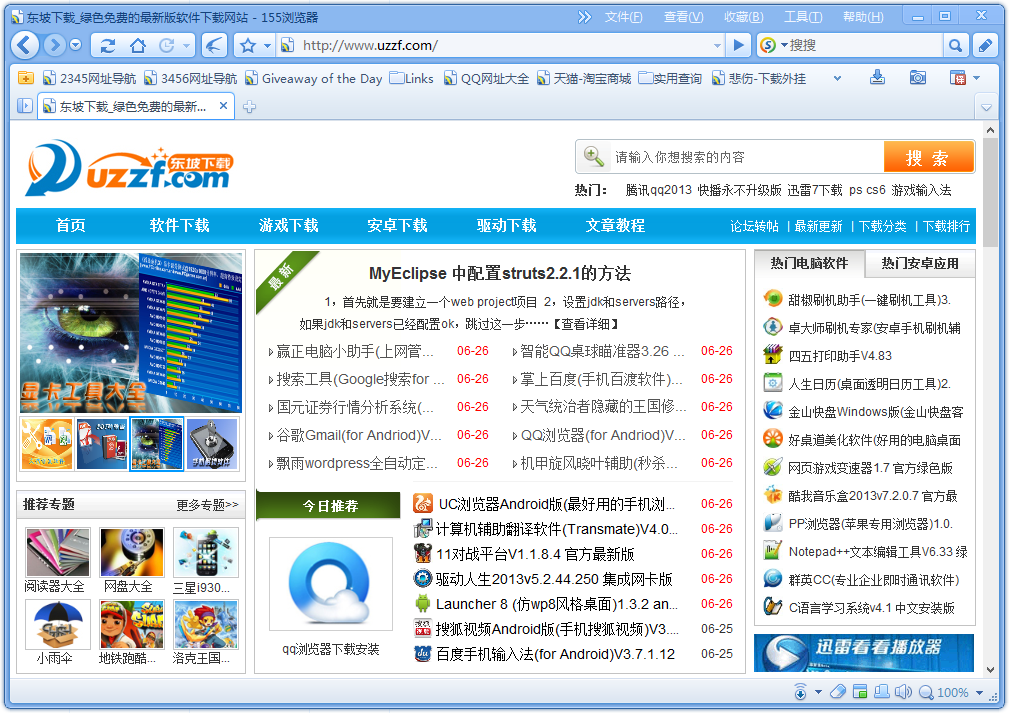Expand the 搜搜 search engine dropdown
The height and width of the screenshot is (713, 1009).
pyautogui.click(x=782, y=45)
